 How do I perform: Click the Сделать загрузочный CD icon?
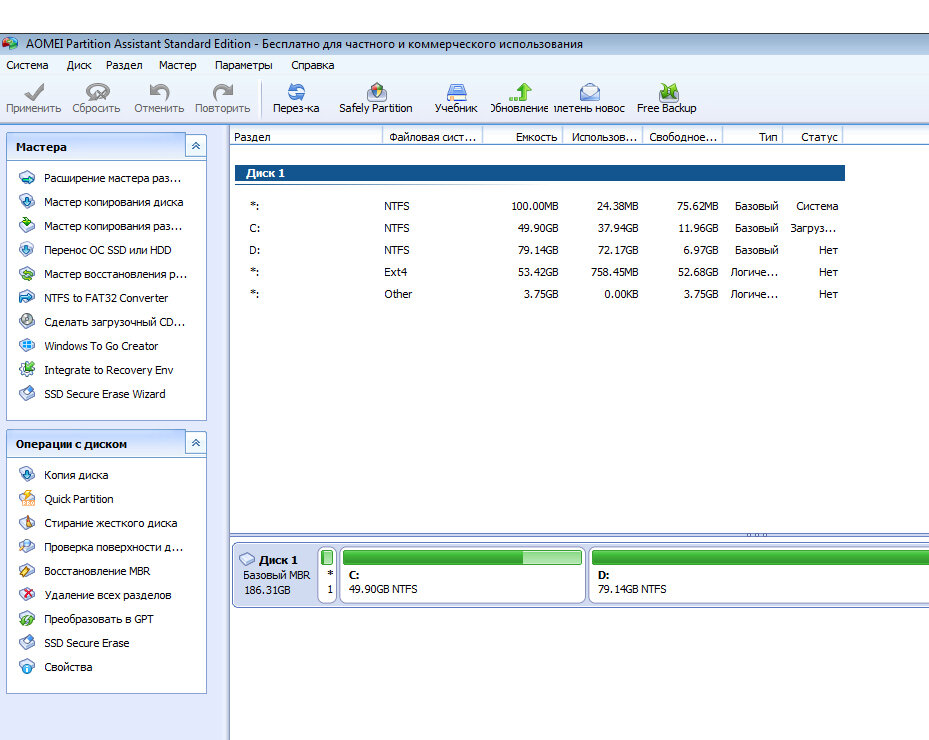pos(27,321)
